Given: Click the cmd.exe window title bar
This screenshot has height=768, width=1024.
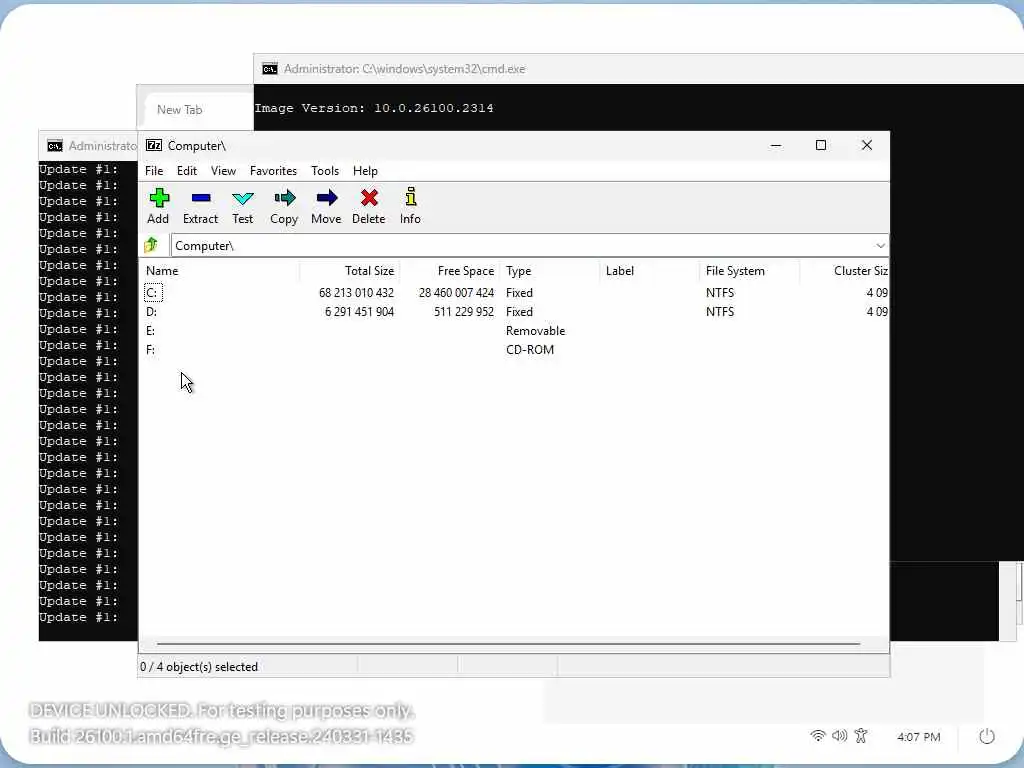Looking at the screenshot, I should [x=639, y=69].
